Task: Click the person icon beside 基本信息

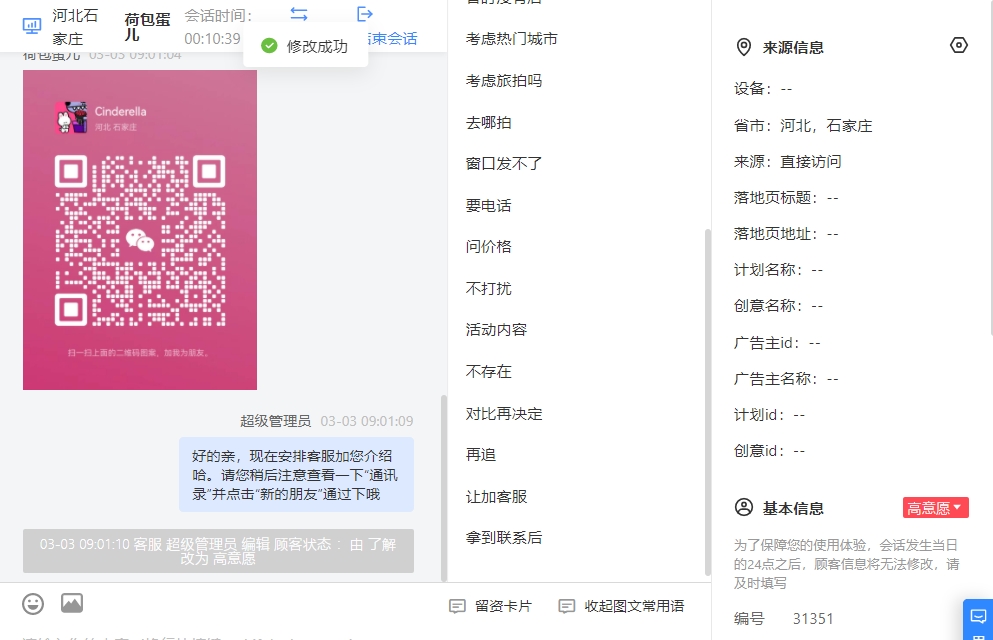Action: (x=744, y=507)
